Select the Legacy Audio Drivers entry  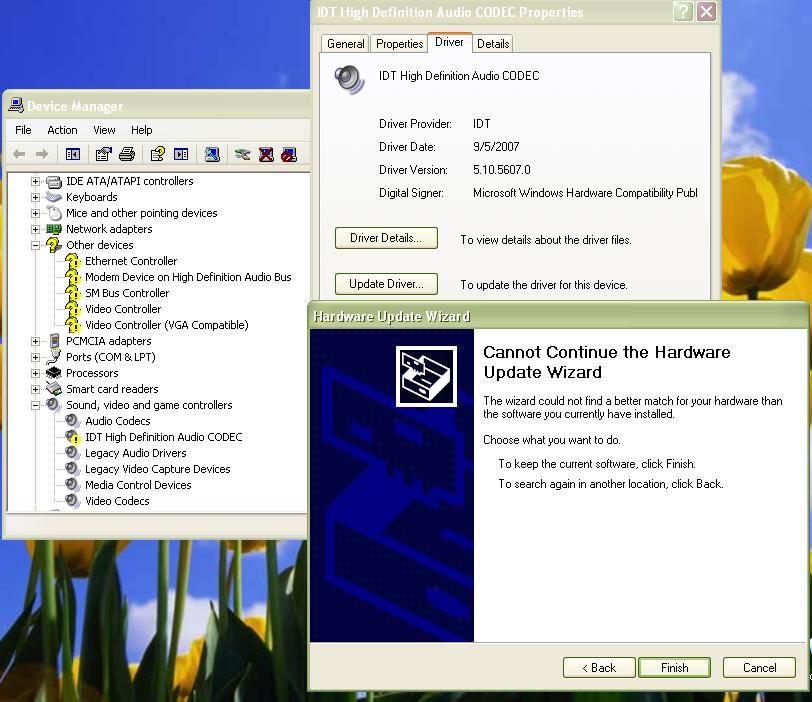pos(136,453)
